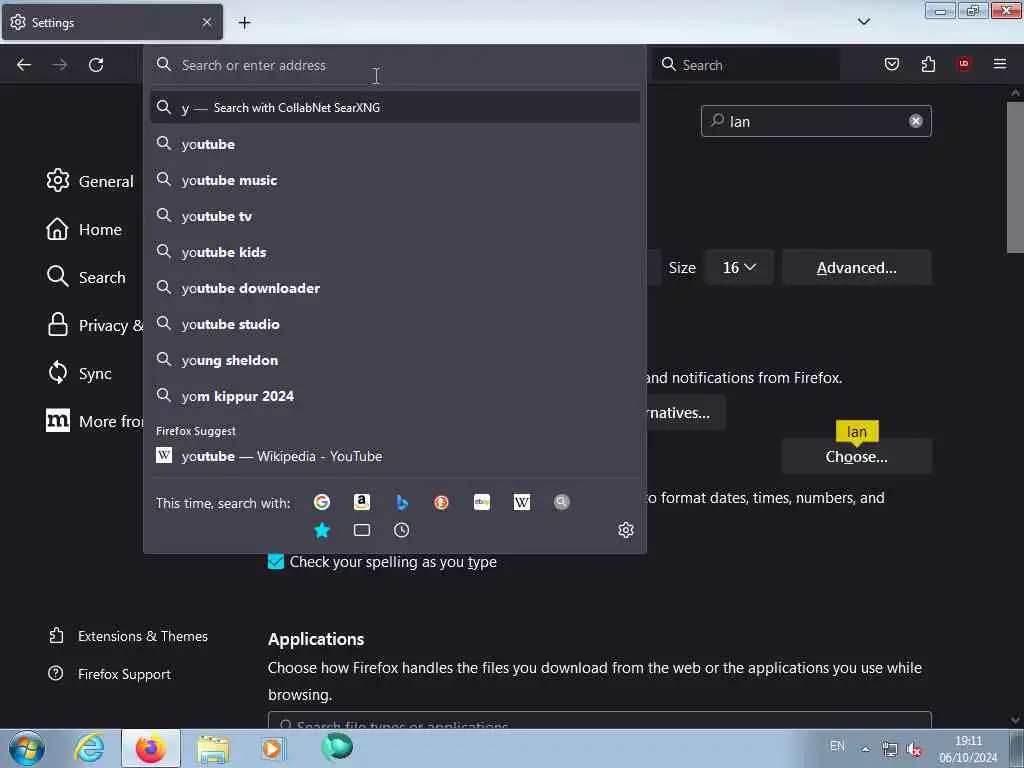Viewport: 1024px width, 768px height.
Task: Open Extensions & Themes link
Action: click(128, 635)
